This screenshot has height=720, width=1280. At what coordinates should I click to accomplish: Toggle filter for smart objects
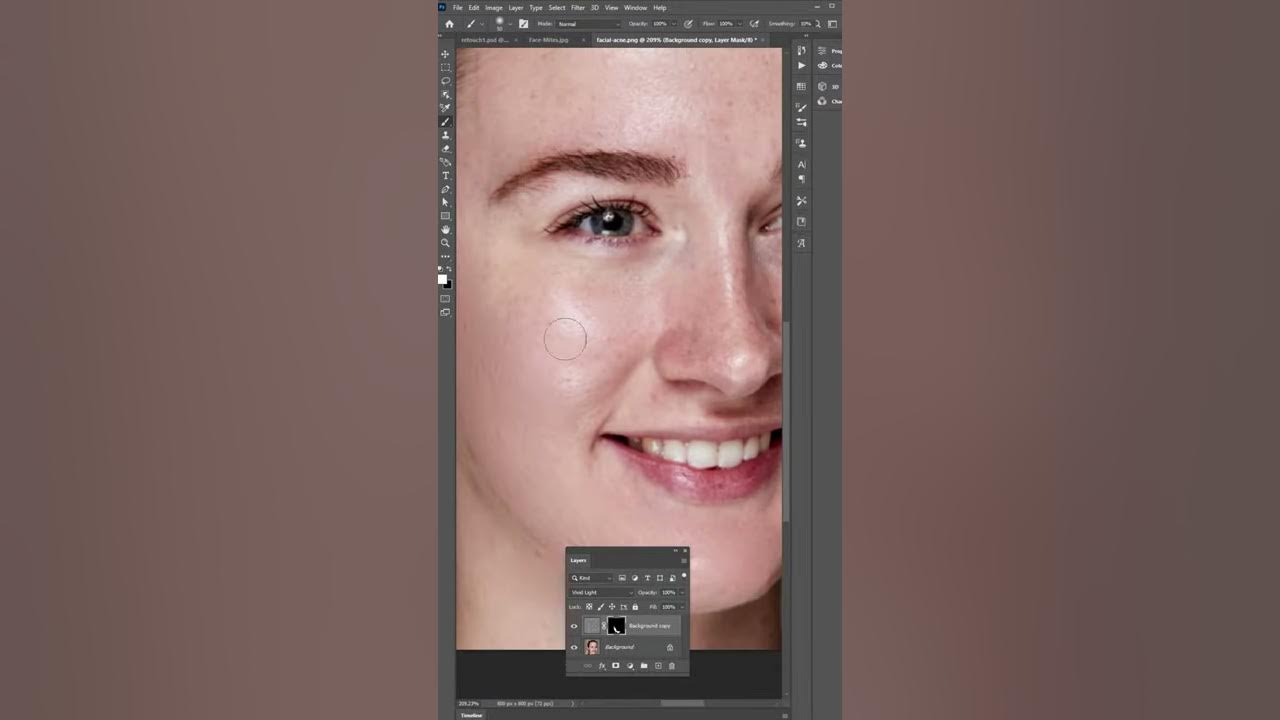(x=672, y=578)
